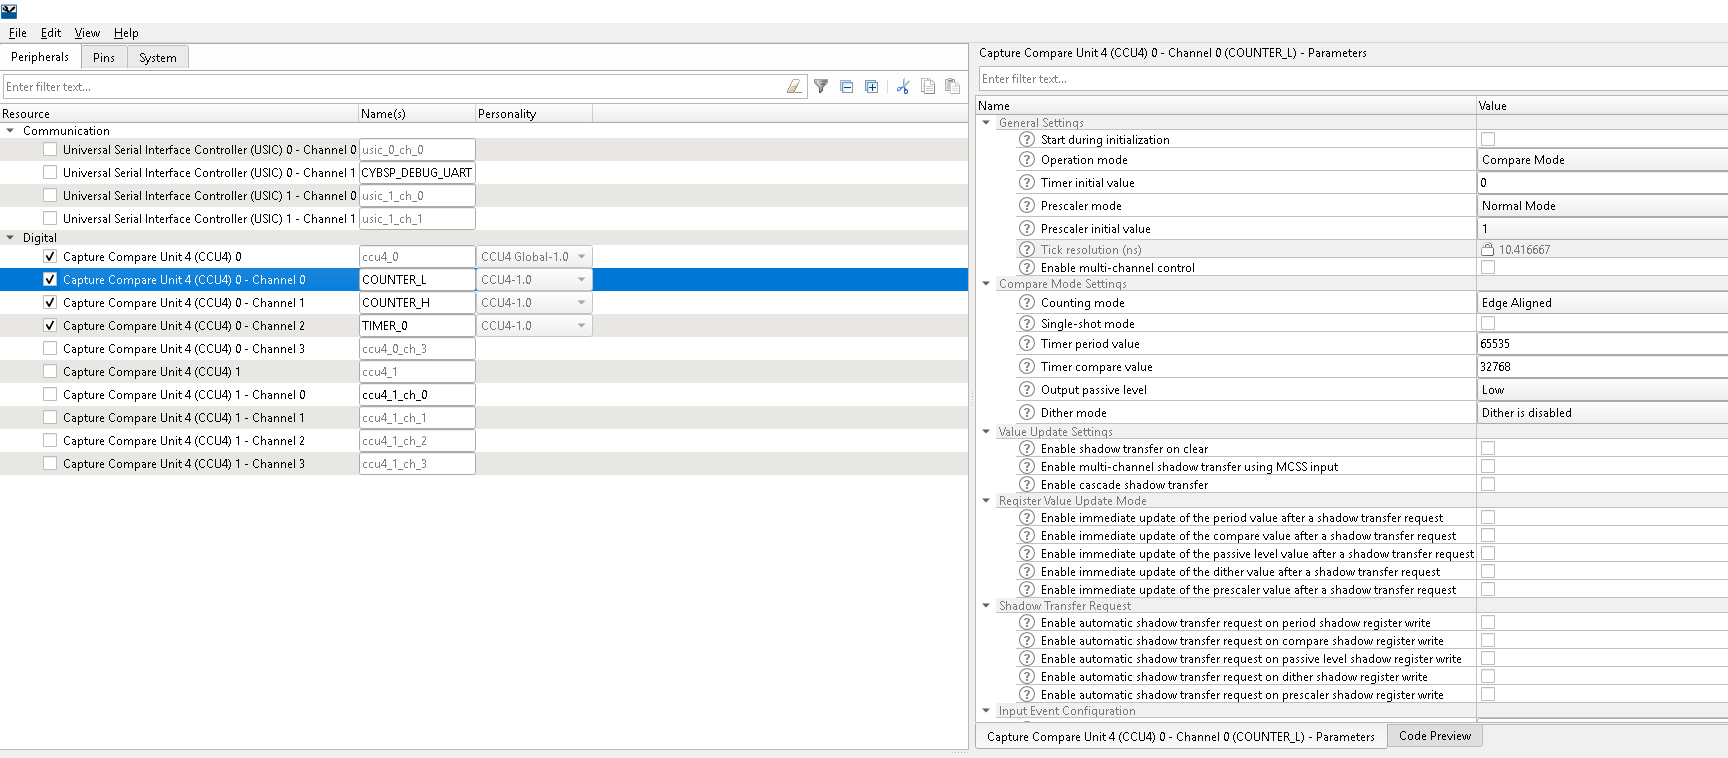
Task: Open the CCU4 Global-1.0 personality dropdown
Action: (534, 257)
